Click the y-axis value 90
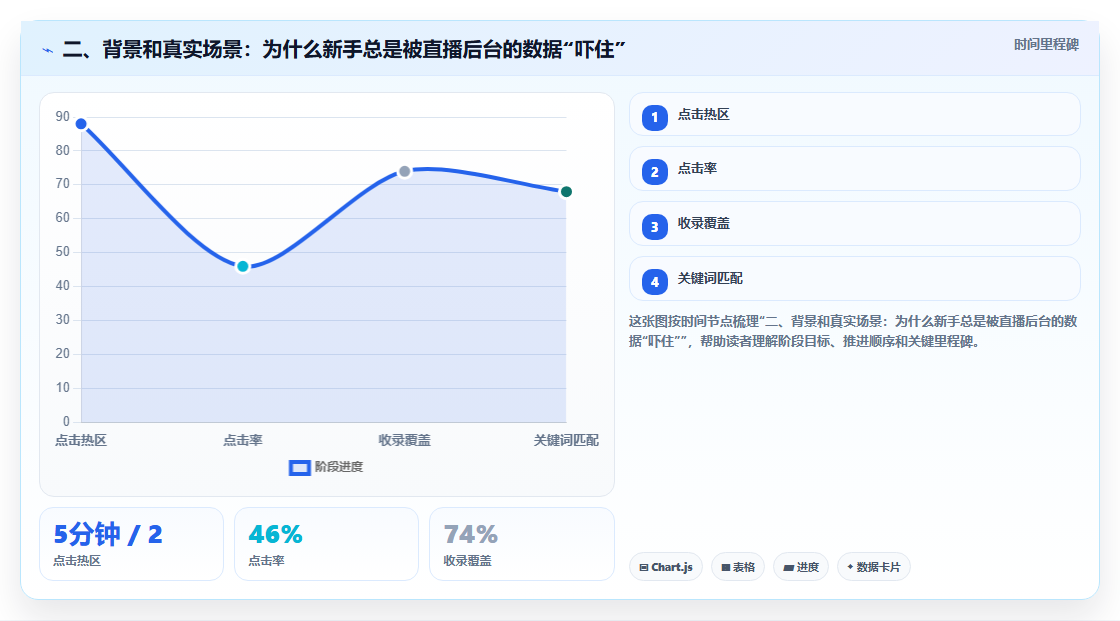 point(63,116)
